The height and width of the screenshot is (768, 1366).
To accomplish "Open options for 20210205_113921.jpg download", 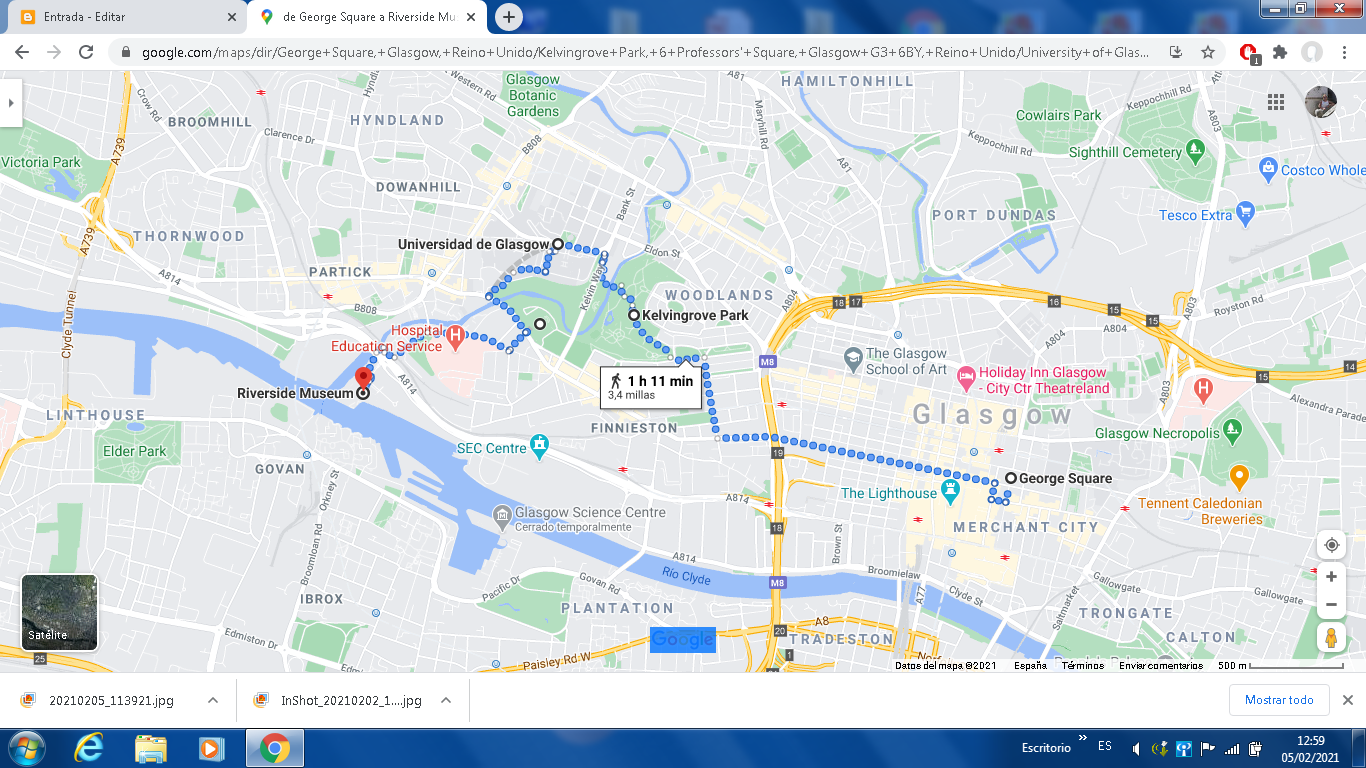I will pyautogui.click(x=213, y=700).
